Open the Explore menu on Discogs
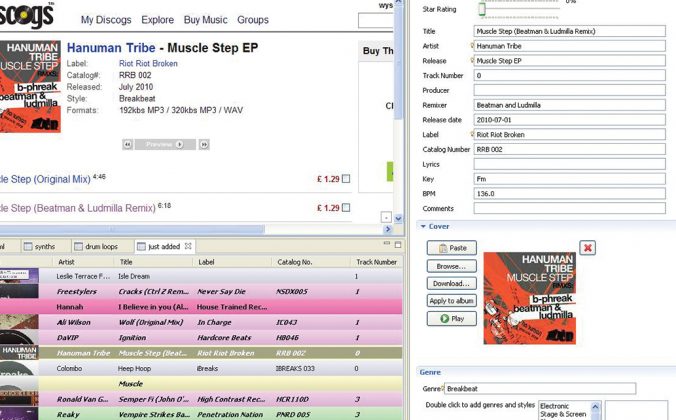676x420 pixels. (157, 20)
